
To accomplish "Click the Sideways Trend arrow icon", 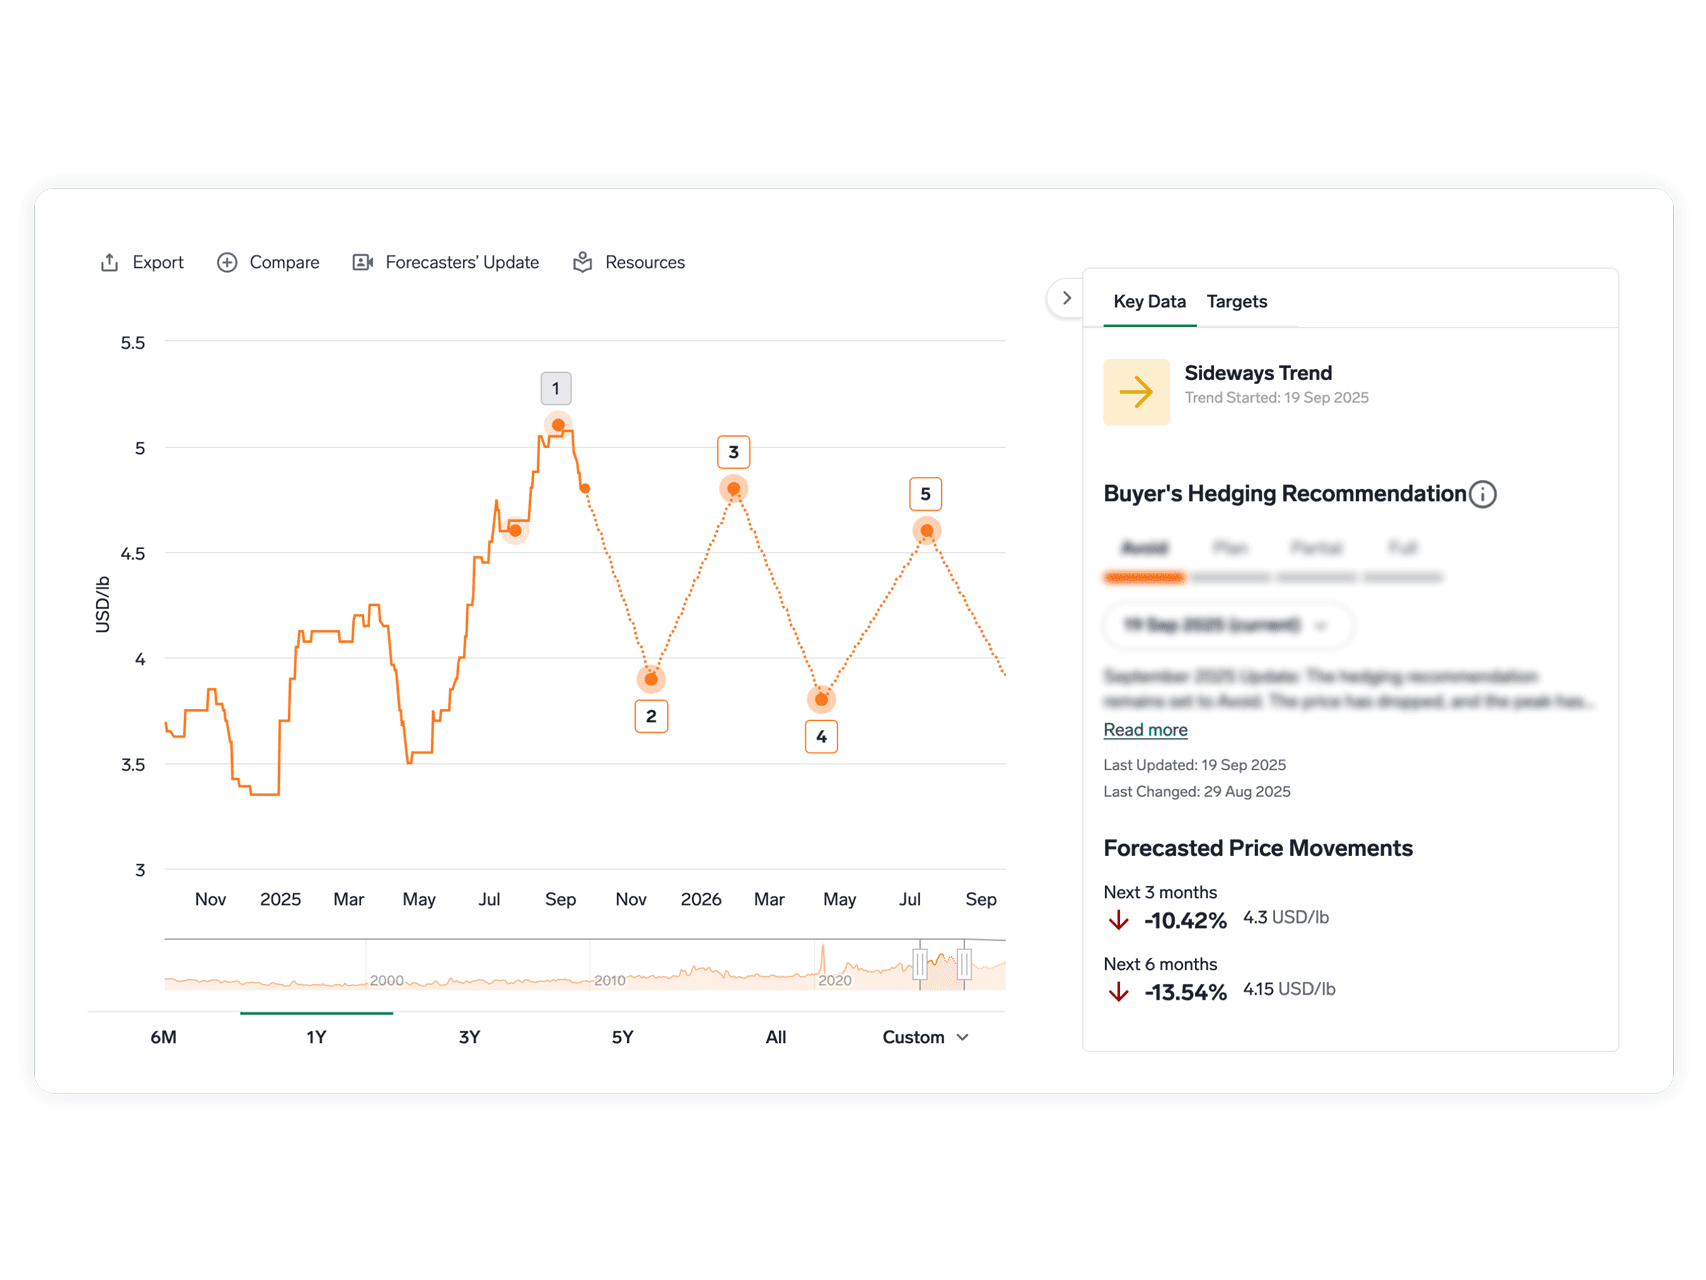I will click(1136, 392).
